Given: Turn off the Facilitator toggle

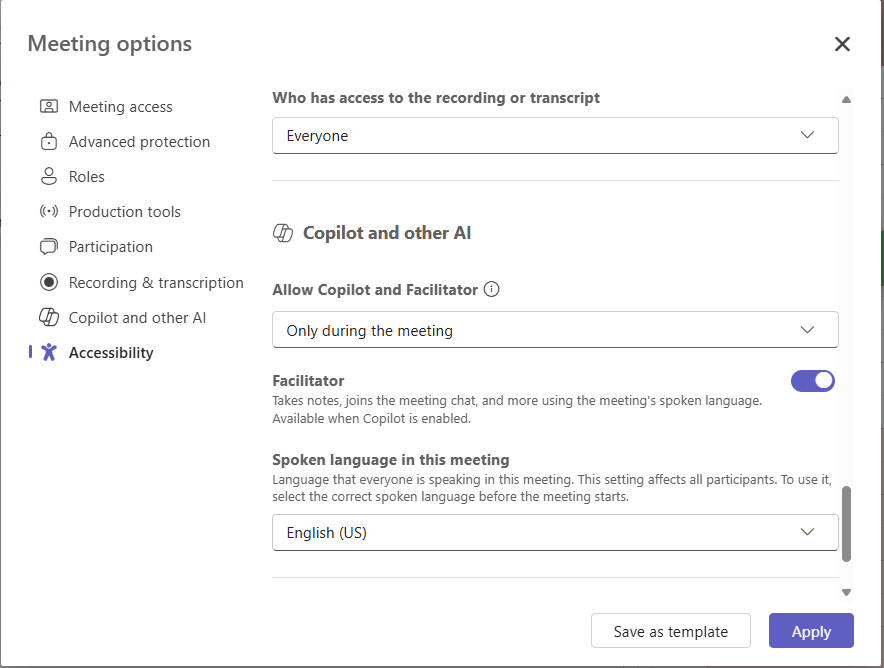Looking at the screenshot, I should [812, 381].
